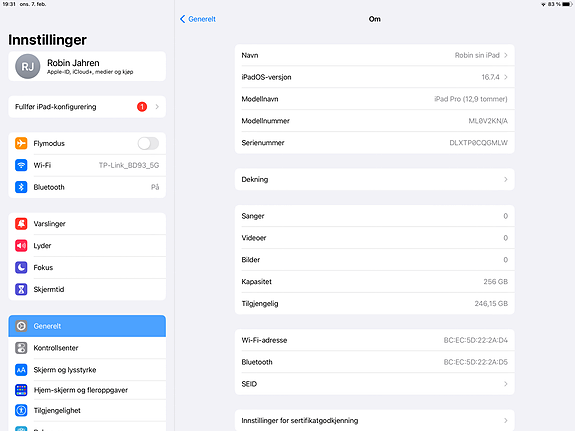Tap the RJ profile avatar
This screenshot has width=575, height=431.
tap(28, 66)
